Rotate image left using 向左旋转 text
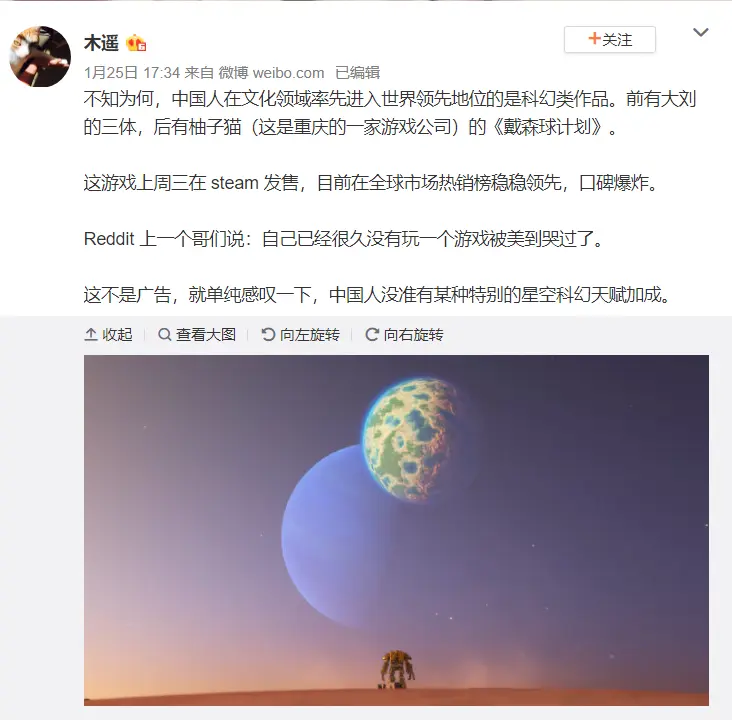The image size is (732, 720). tap(310, 335)
